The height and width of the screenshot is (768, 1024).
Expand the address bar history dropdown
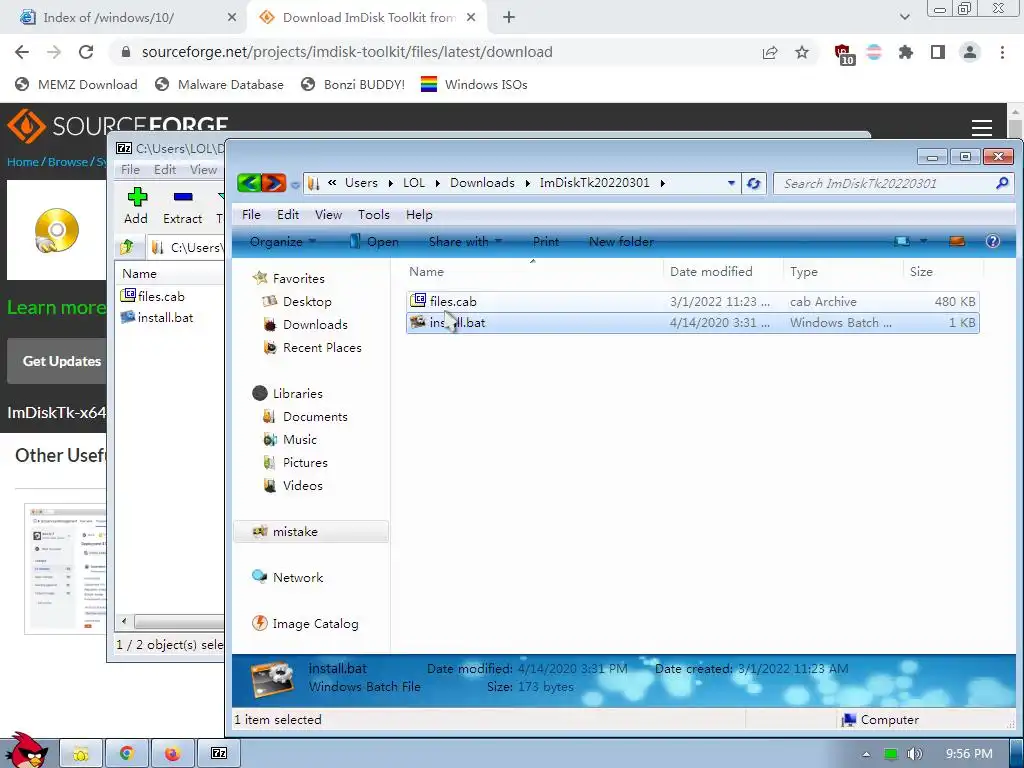(731, 184)
